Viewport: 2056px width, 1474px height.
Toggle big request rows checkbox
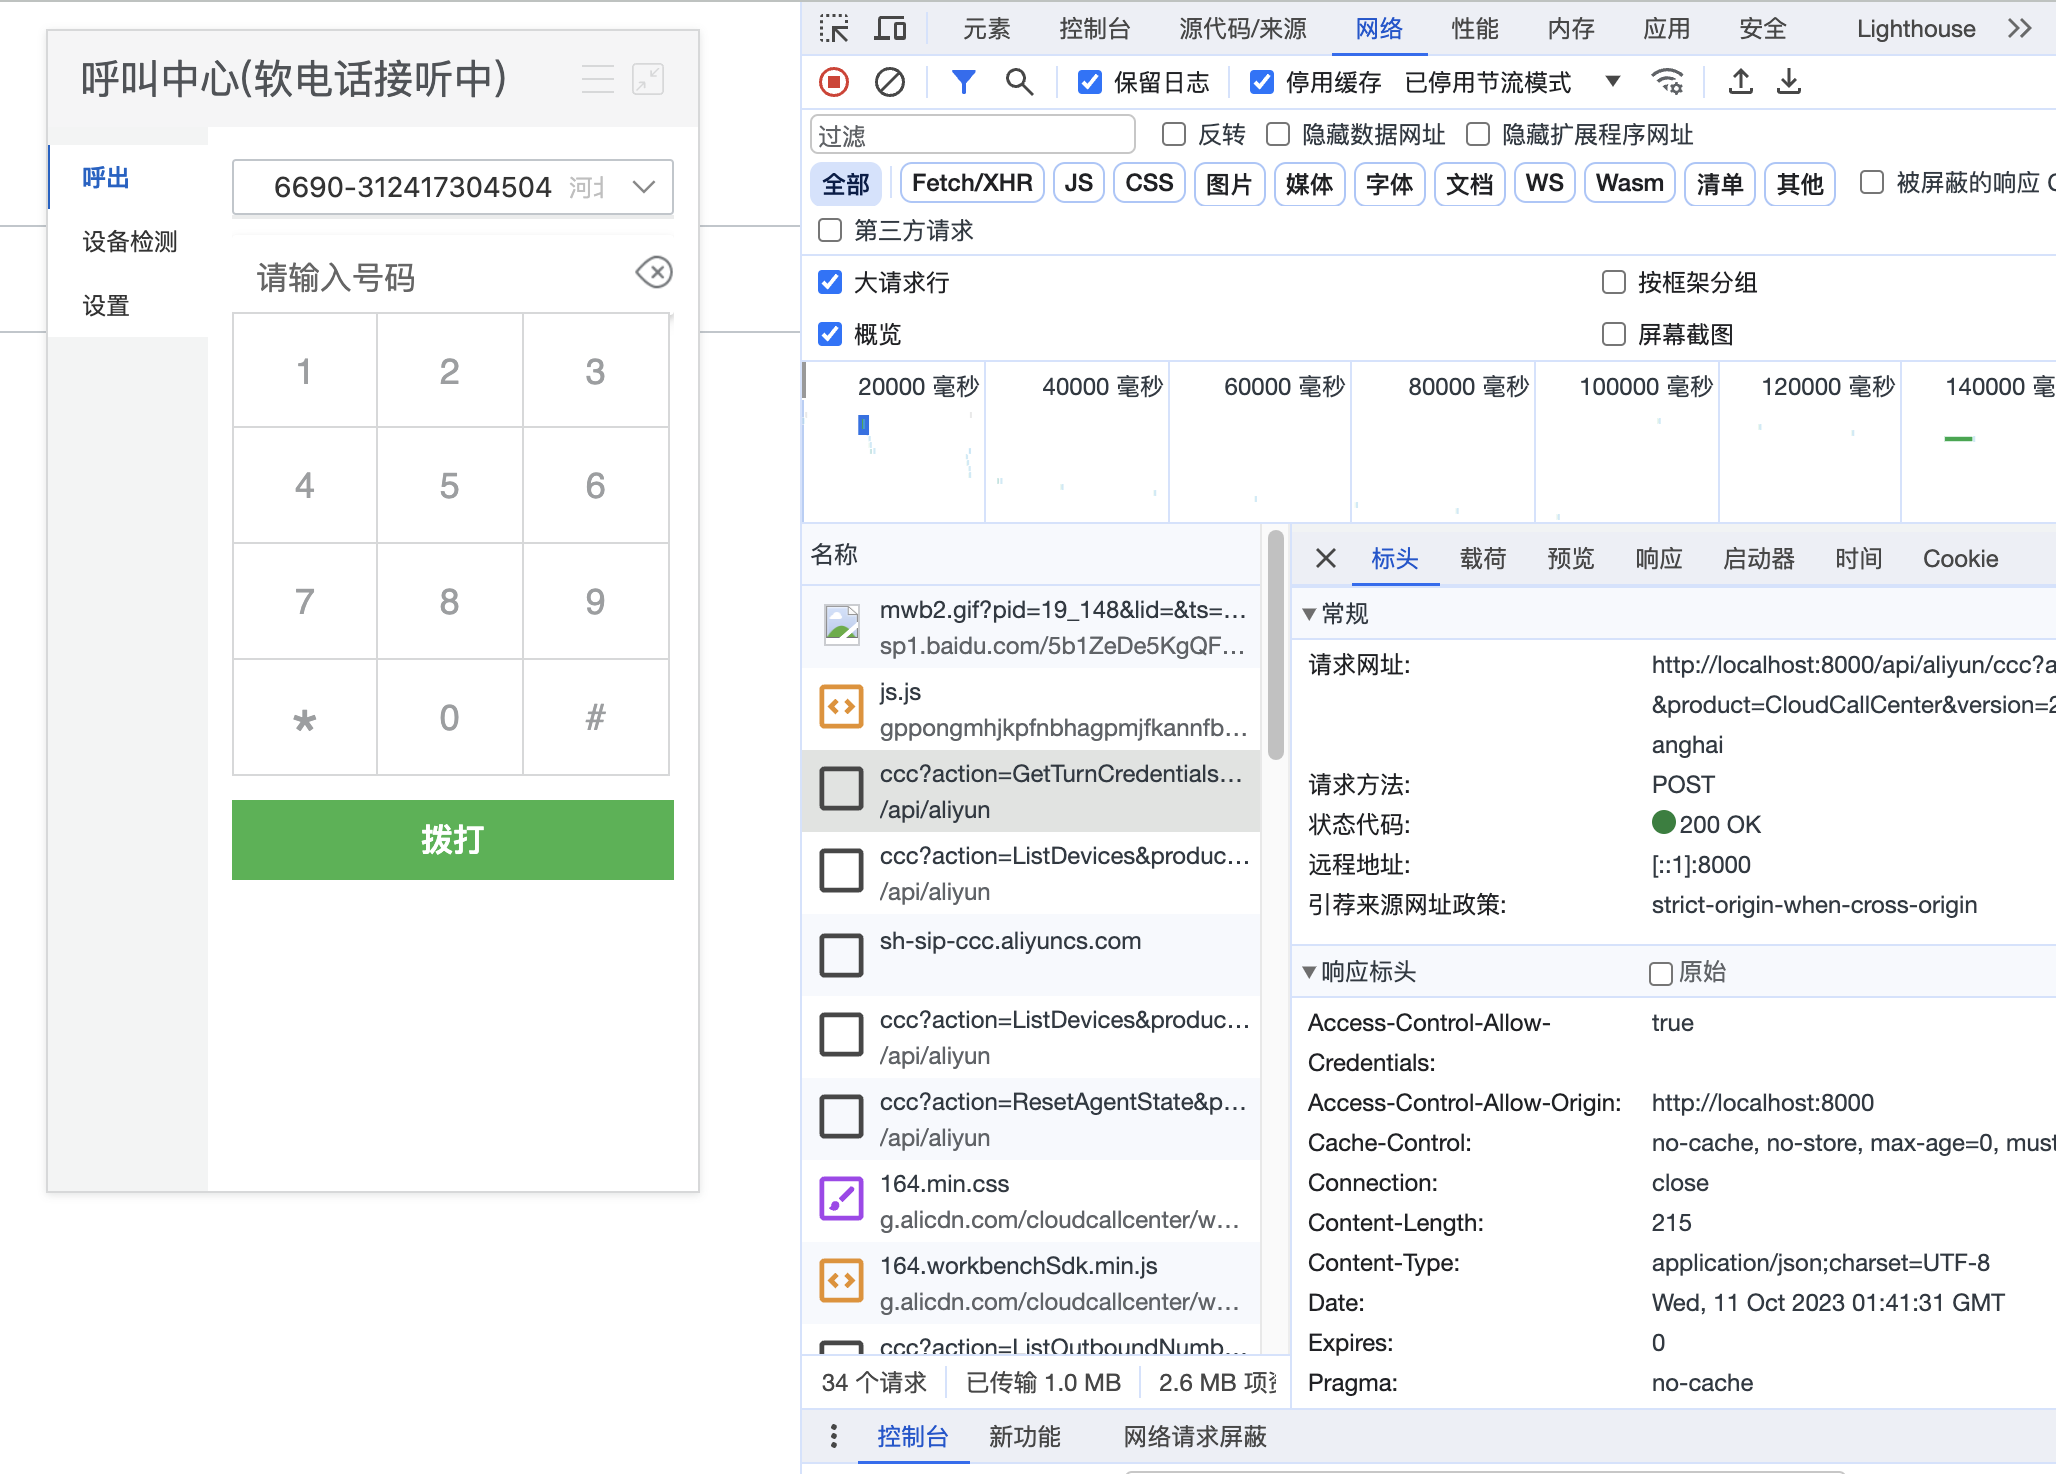(830, 282)
